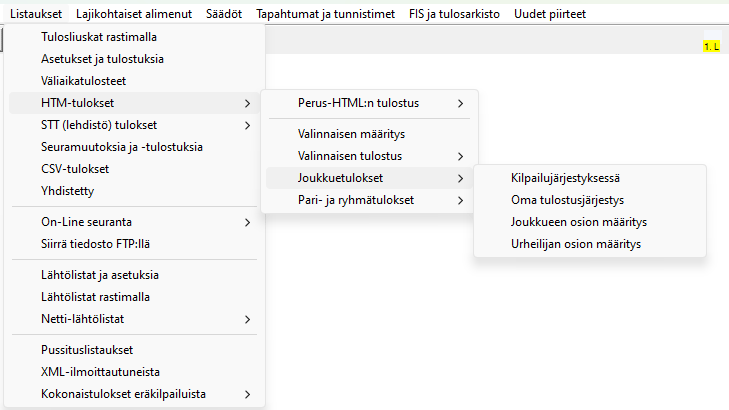Viewport: 729px width, 410px height.
Task: Click Uudet piirteet menu
Action: pos(549,14)
